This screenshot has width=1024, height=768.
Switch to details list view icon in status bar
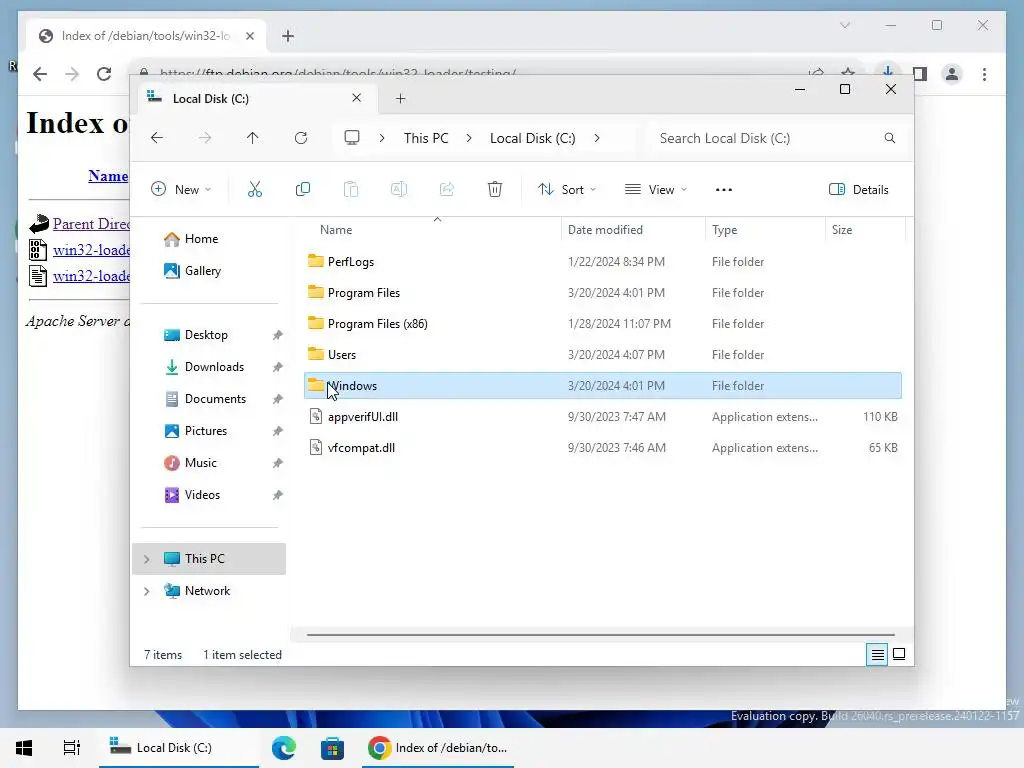click(x=878, y=654)
